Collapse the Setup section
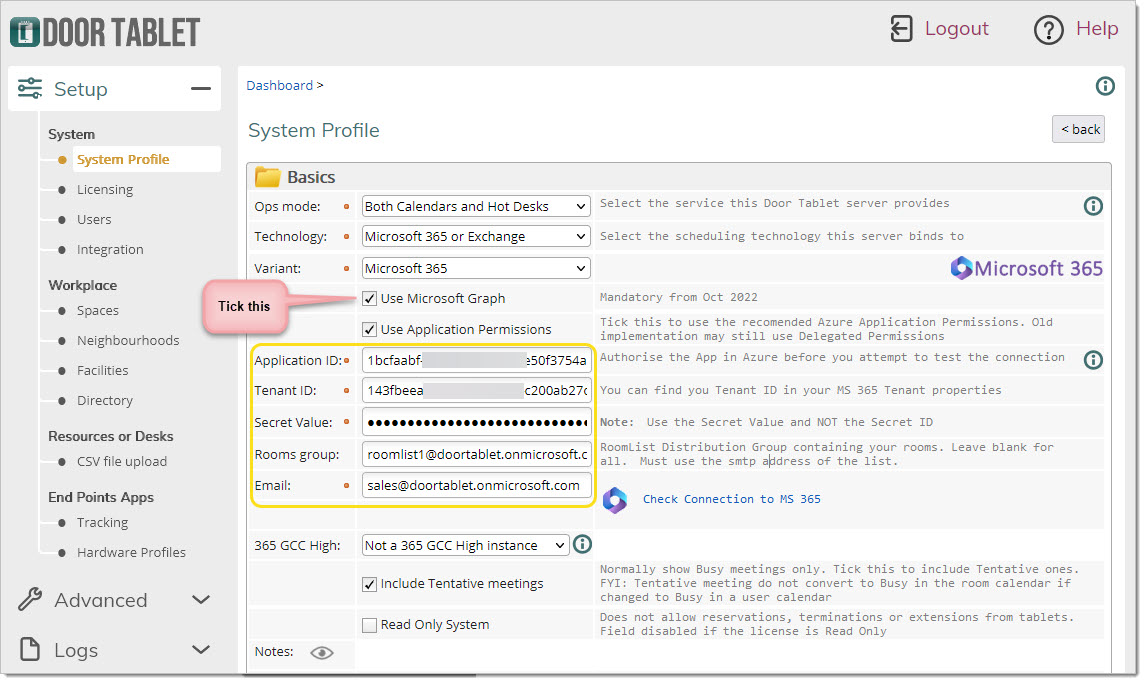The image size is (1144, 682). coord(201,88)
